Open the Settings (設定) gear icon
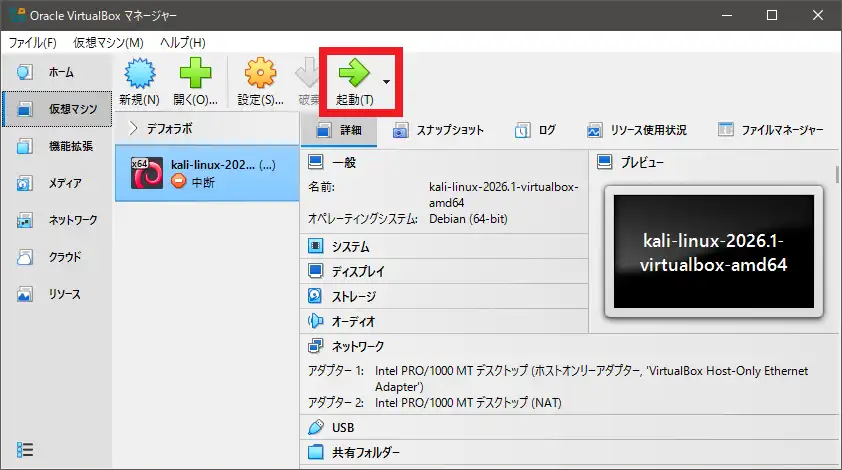Screen dimensions: 842x470 pos(260,73)
